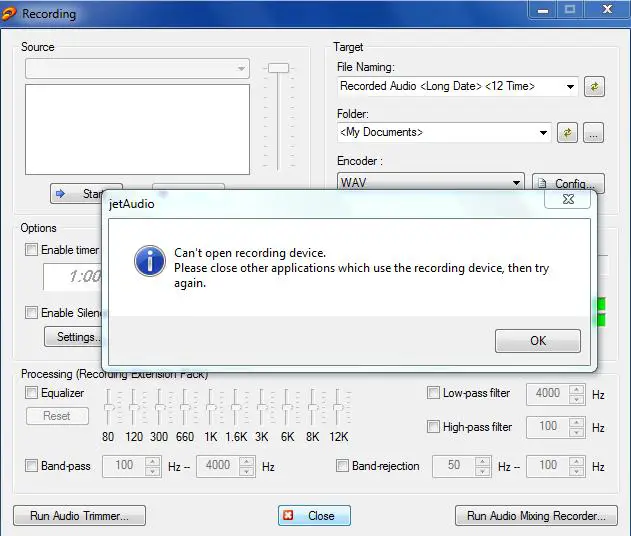Image resolution: width=631 pixels, height=536 pixels.
Task: Enable High-pass filter checkbox
Action: pyautogui.click(x=433, y=427)
